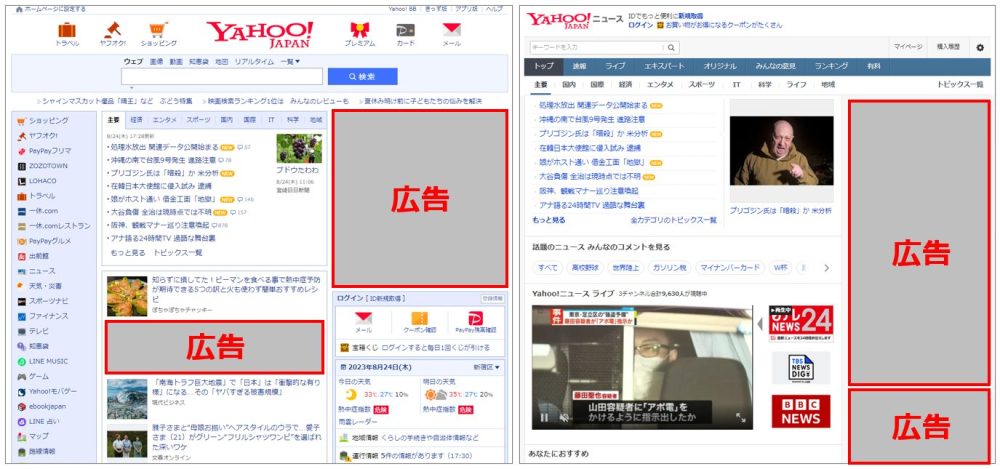
Task: Select リアルタイム search type above search box
Action: point(254,62)
